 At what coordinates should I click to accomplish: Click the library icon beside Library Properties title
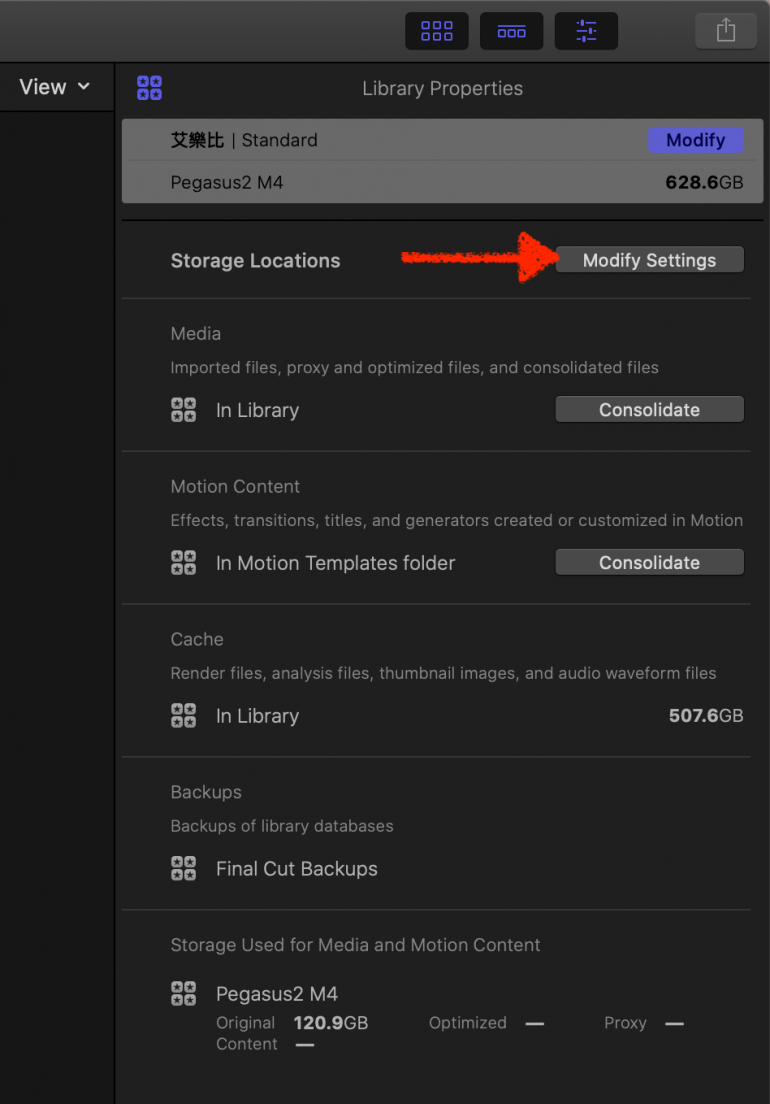point(149,88)
